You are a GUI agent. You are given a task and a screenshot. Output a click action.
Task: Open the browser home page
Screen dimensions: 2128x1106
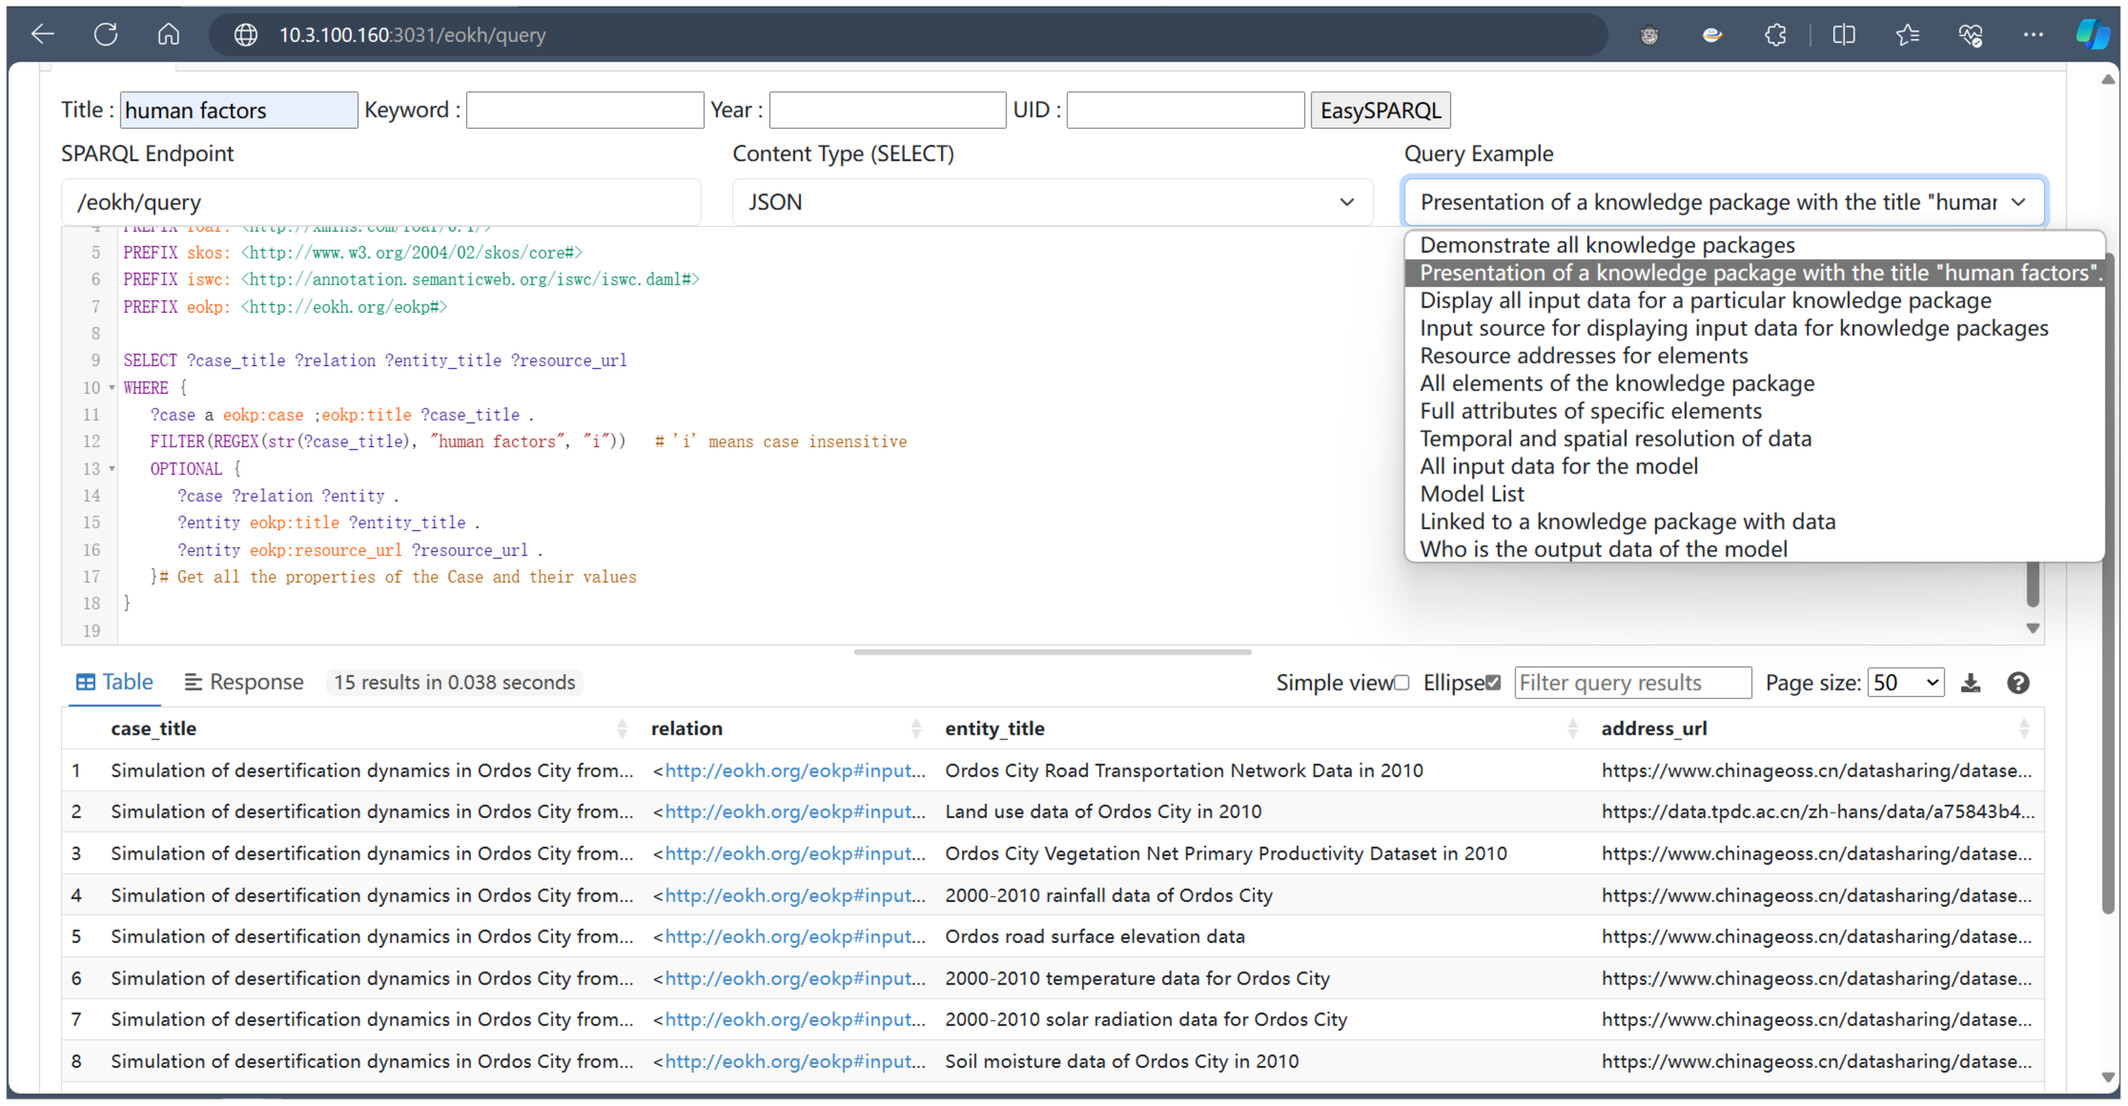pyautogui.click(x=169, y=35)
